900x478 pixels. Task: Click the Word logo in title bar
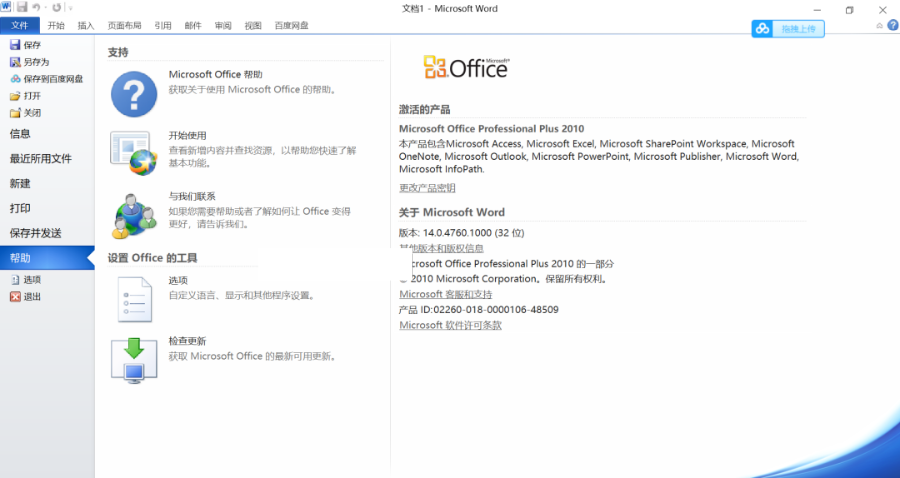pos(7,7)
